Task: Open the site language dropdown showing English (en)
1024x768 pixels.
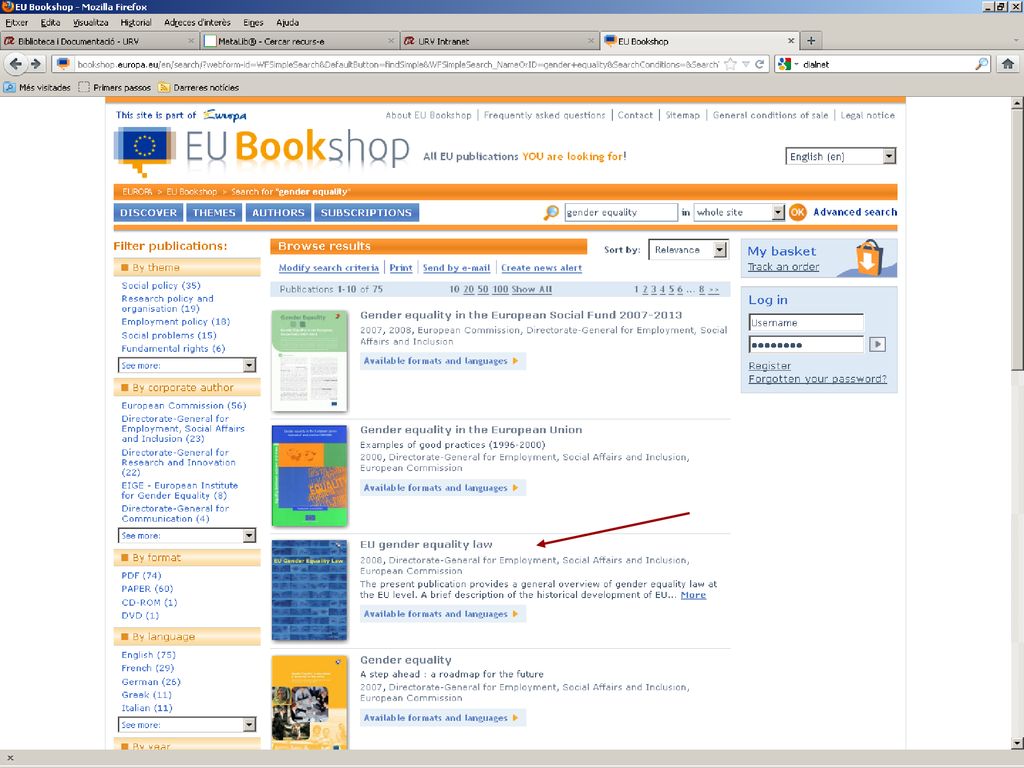Action: point(840,156)
